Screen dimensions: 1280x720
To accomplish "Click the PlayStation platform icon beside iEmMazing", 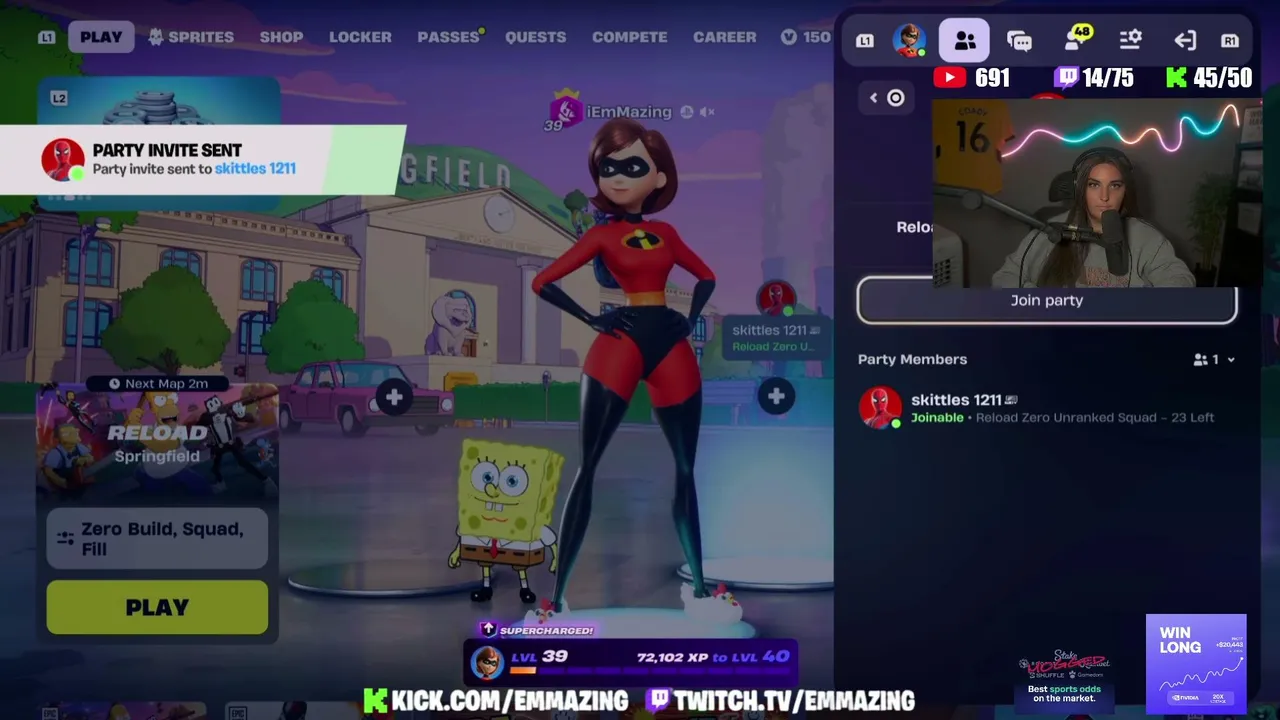I will pyautogui.click(x=687, y=112).
